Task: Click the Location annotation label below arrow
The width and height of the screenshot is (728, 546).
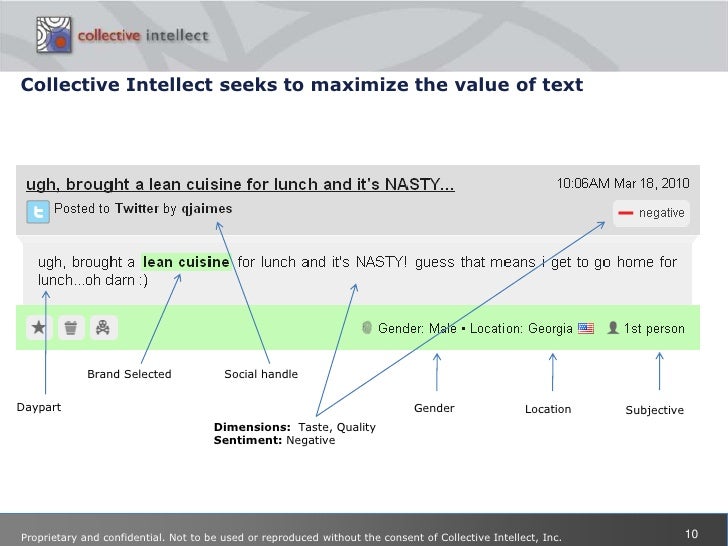Action: point(548,409)
